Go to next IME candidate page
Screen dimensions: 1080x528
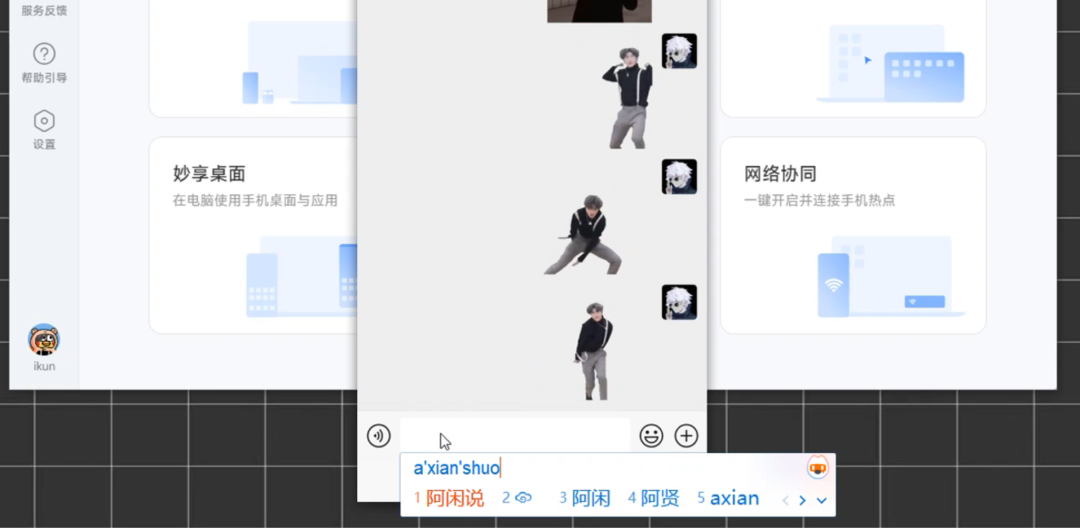802,500
